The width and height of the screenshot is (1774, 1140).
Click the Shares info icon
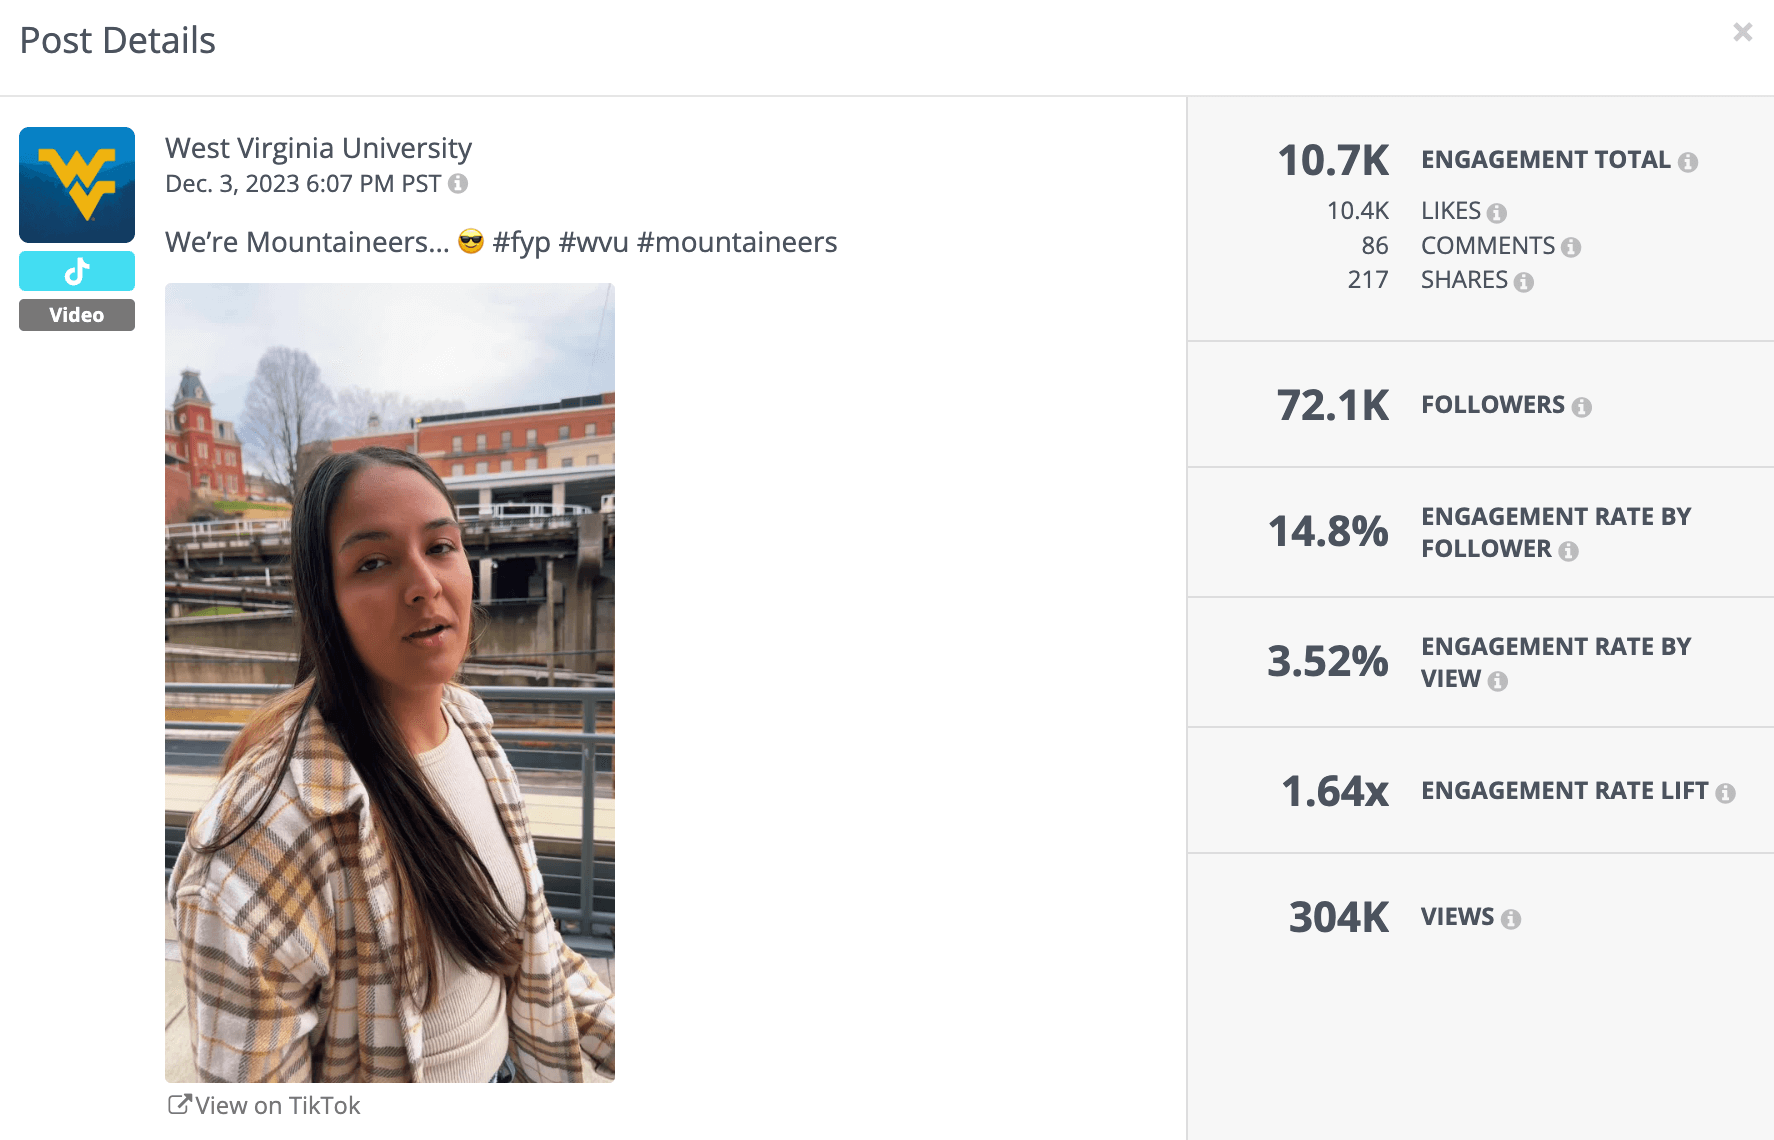pyautogui.click(x=1524, y=281)
